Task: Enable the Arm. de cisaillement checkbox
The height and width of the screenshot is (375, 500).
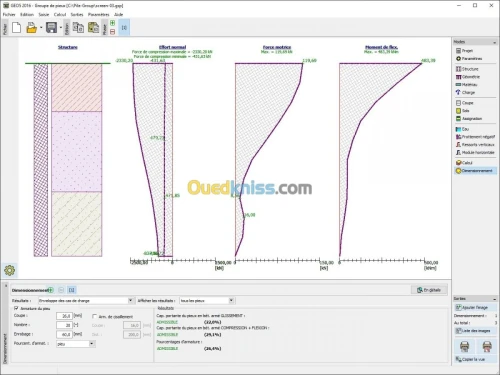Action: pyautogui.click(x=95, y=316)
